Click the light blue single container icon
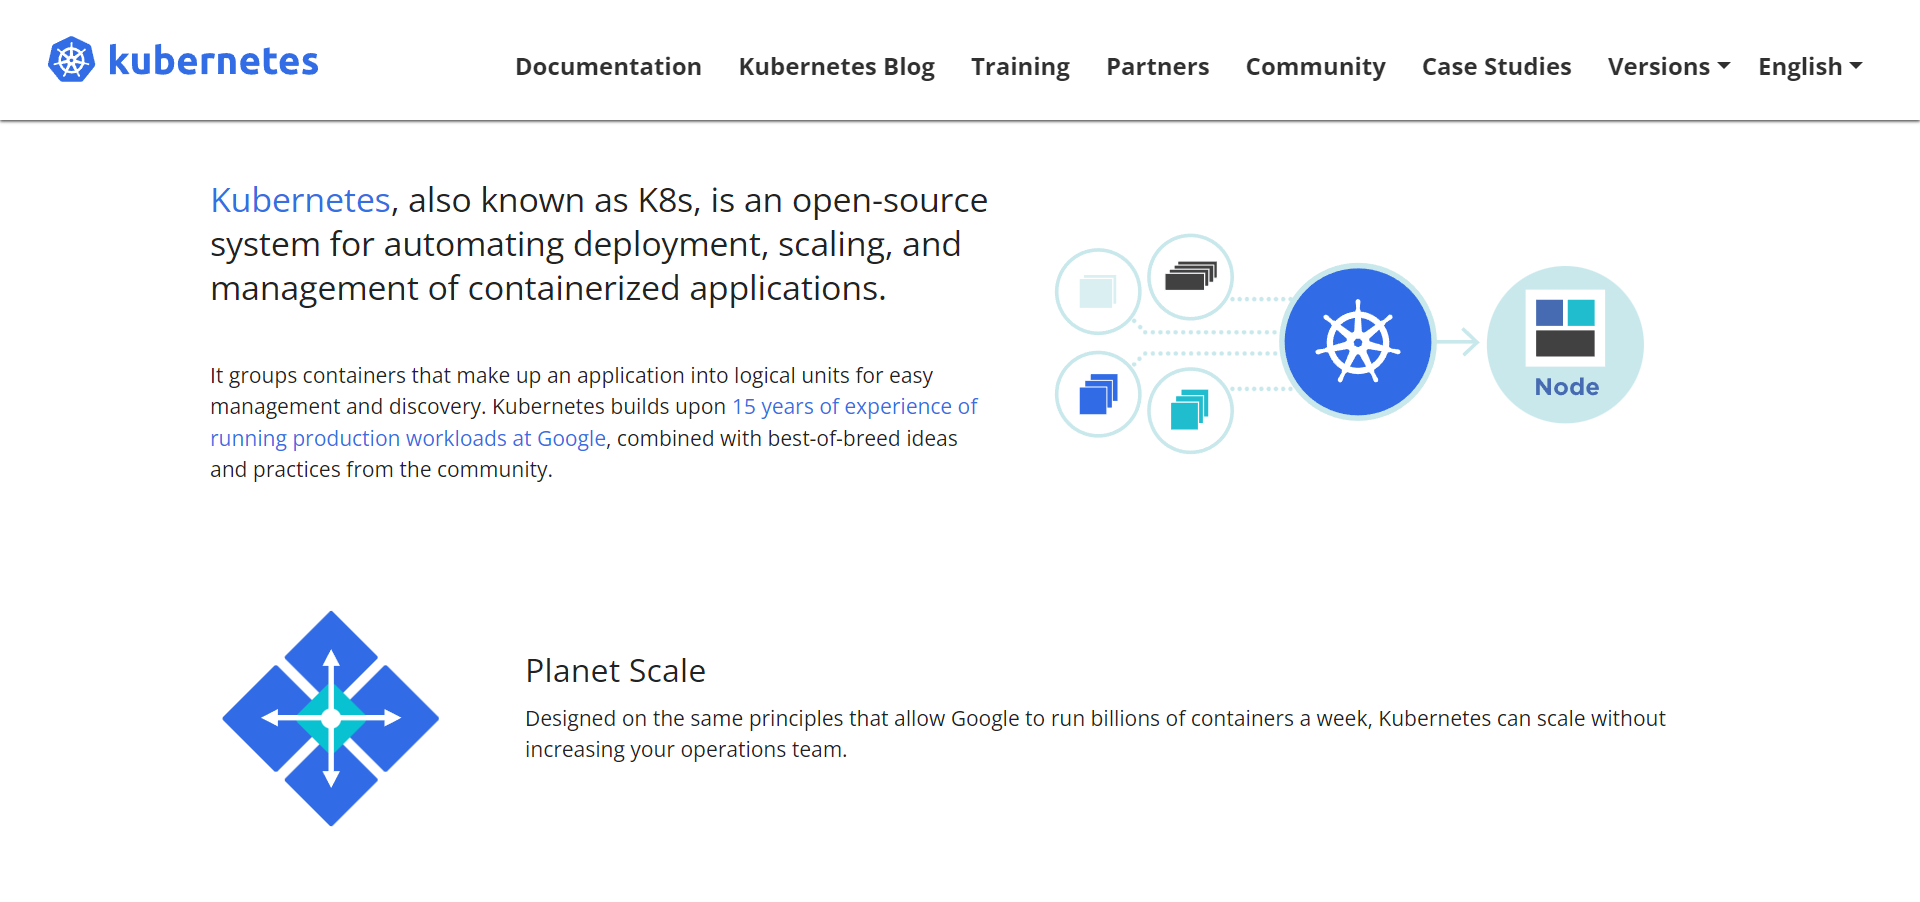This screenshot has height=902, width=1920. (1098, 292)
